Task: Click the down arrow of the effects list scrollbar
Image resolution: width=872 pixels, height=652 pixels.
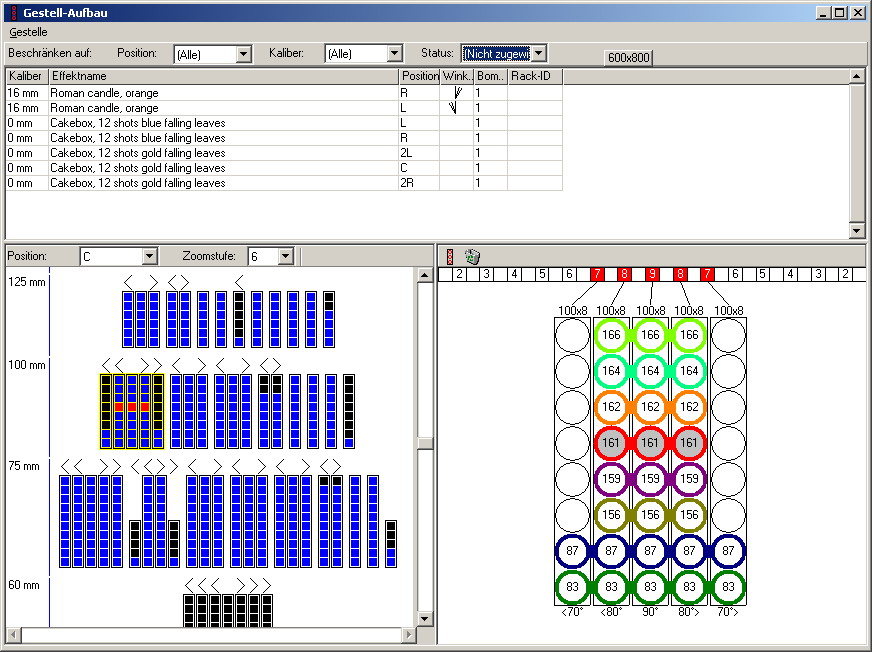Action: tap(857, 231)
